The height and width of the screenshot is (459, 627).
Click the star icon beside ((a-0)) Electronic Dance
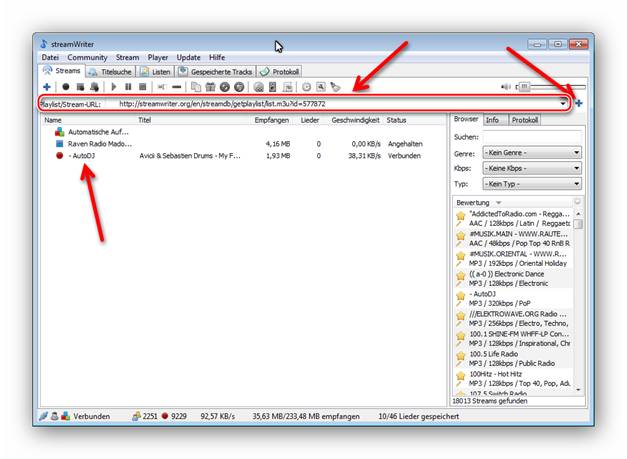coord(461,276)
